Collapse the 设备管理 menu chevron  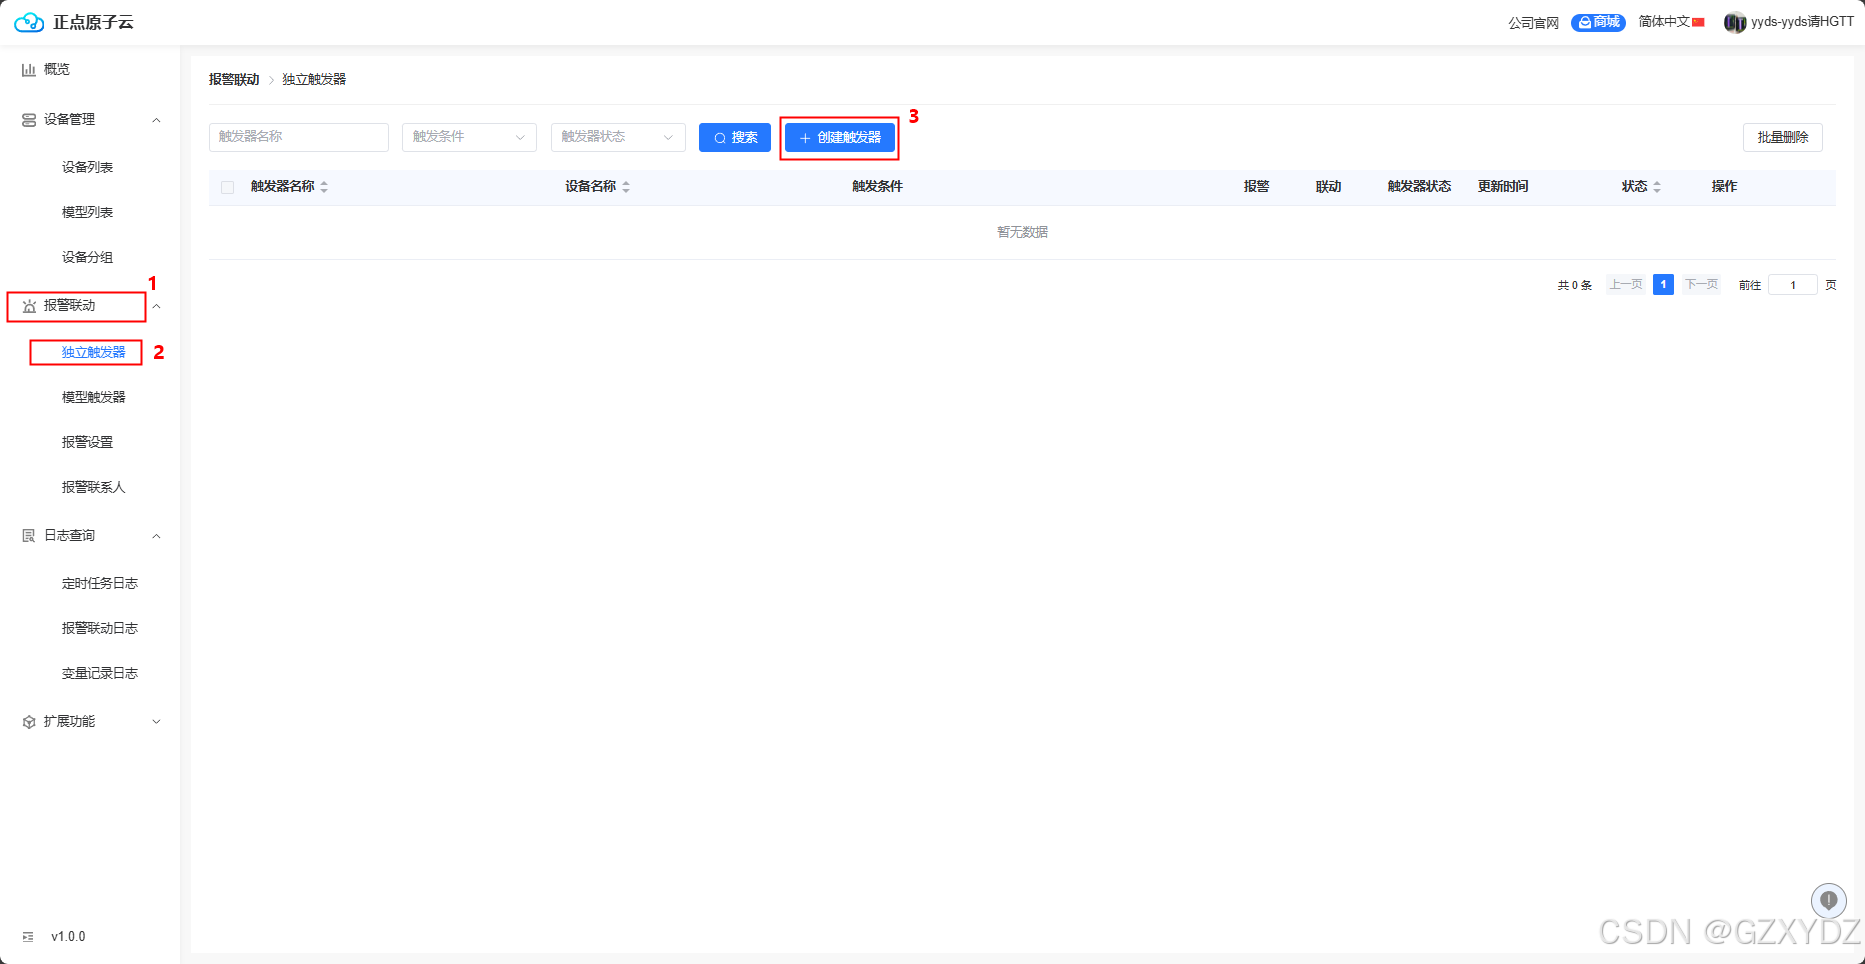tap(156, 120)
